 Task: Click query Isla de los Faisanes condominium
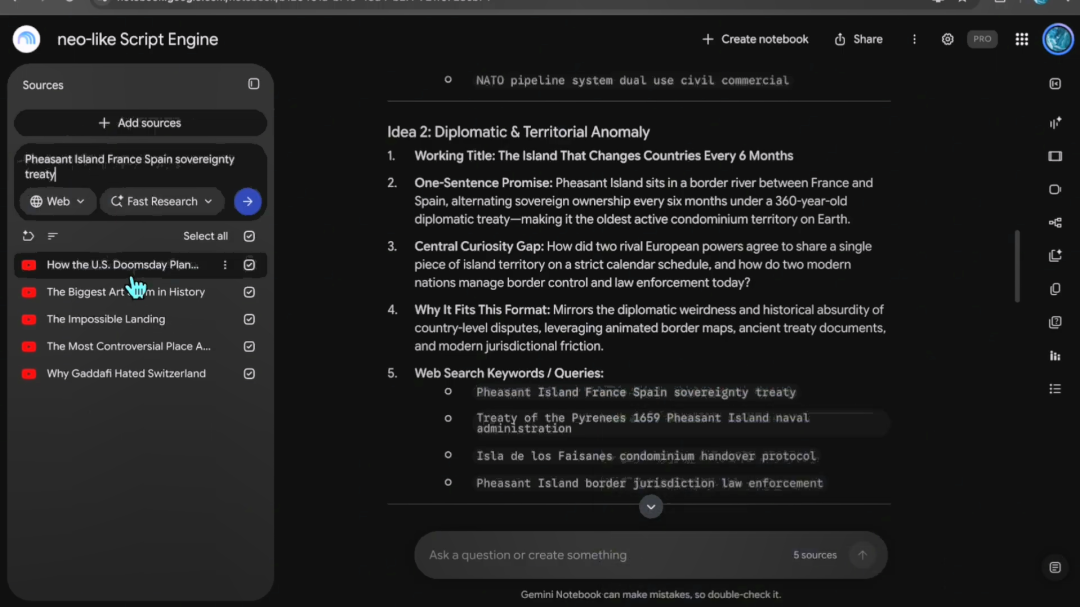[646, 456]
